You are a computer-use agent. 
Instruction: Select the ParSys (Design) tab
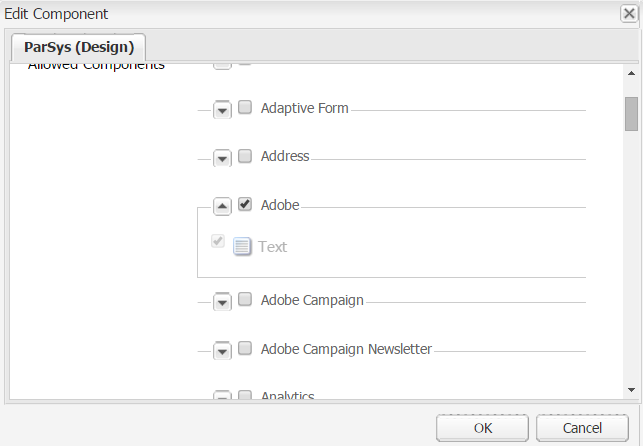[x=79, y=47]
